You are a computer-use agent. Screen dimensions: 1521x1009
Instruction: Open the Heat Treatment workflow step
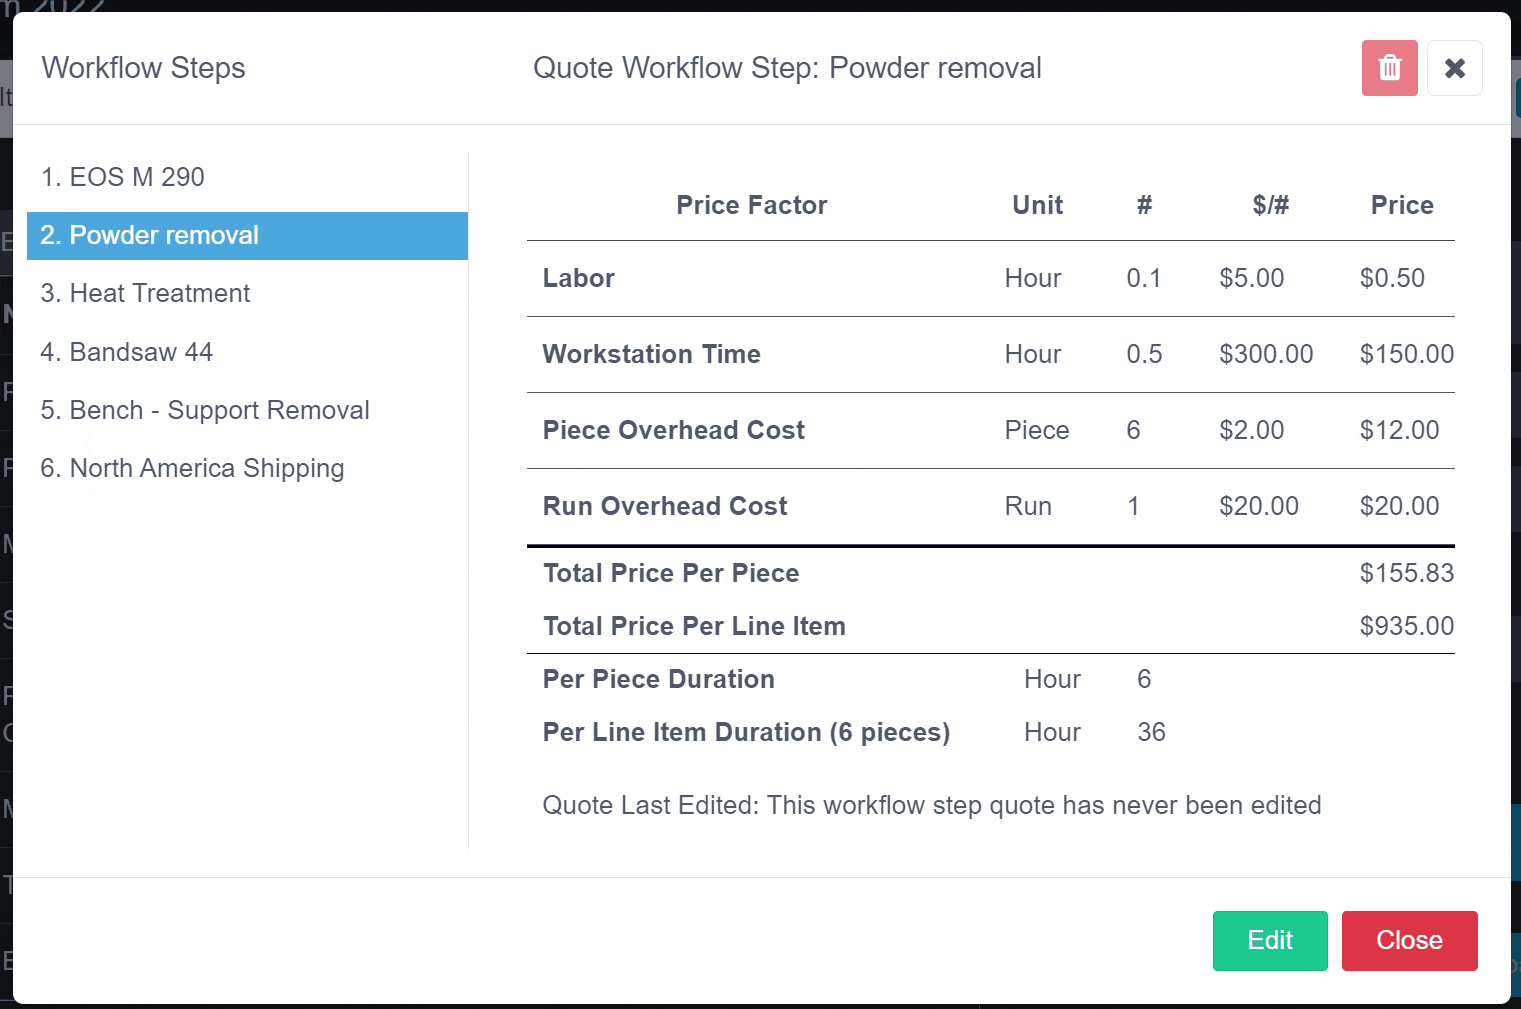pos(145,293)
